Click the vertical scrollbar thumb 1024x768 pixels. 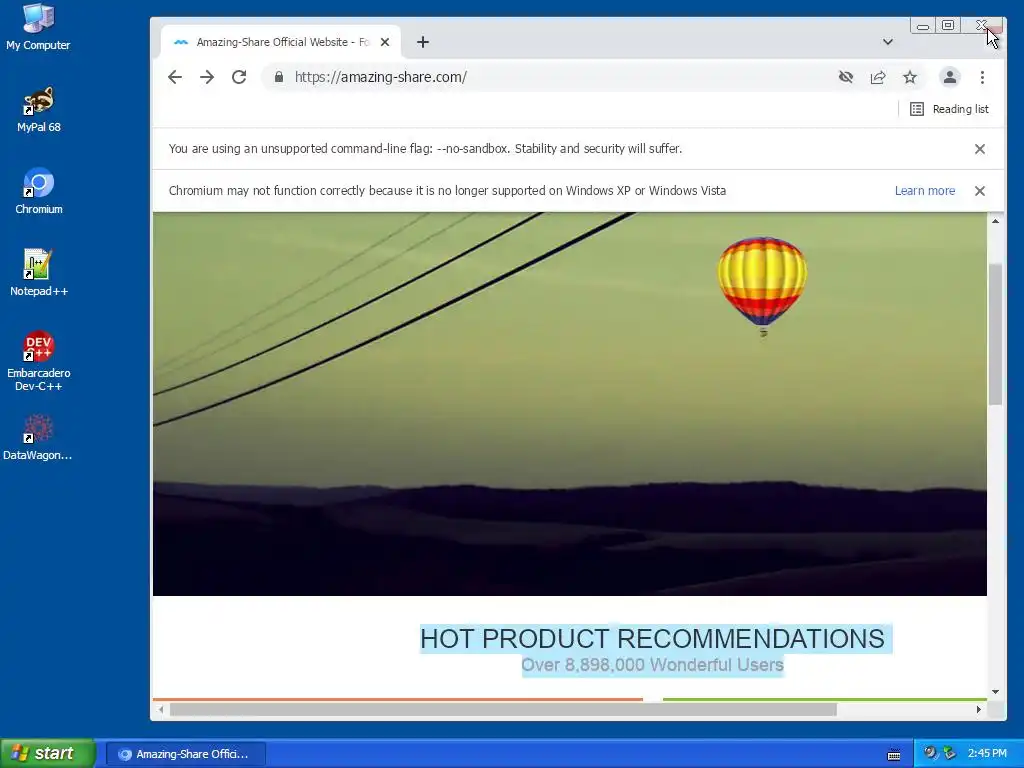[995, 333]
